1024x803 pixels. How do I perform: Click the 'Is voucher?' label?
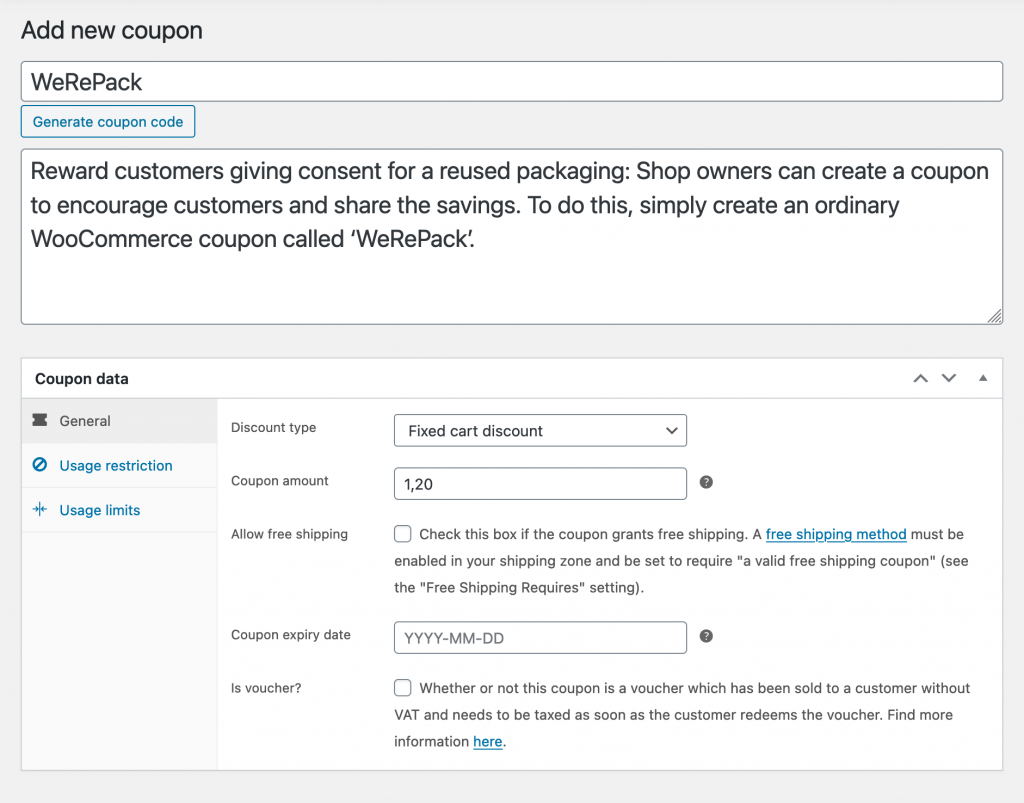(x=266, y=688)
